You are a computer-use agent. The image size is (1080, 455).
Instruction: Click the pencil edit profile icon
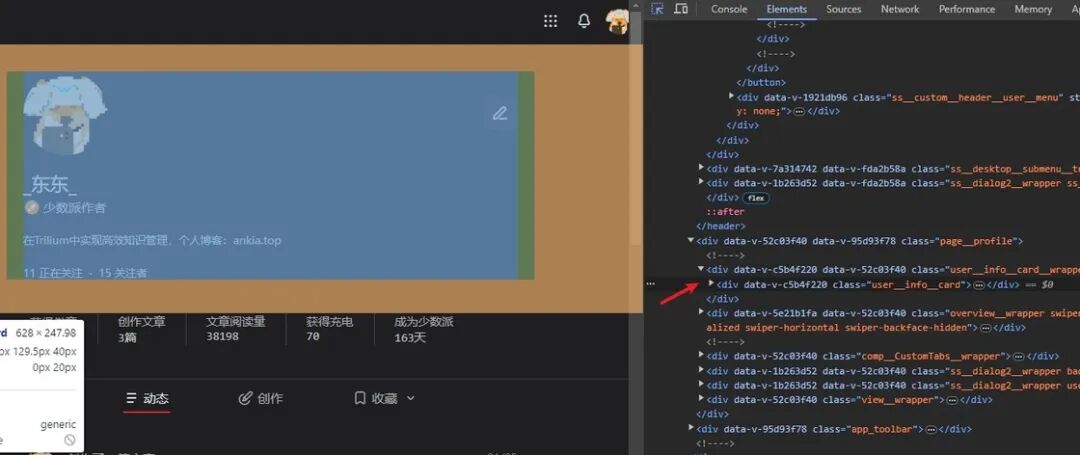[500, 114]
